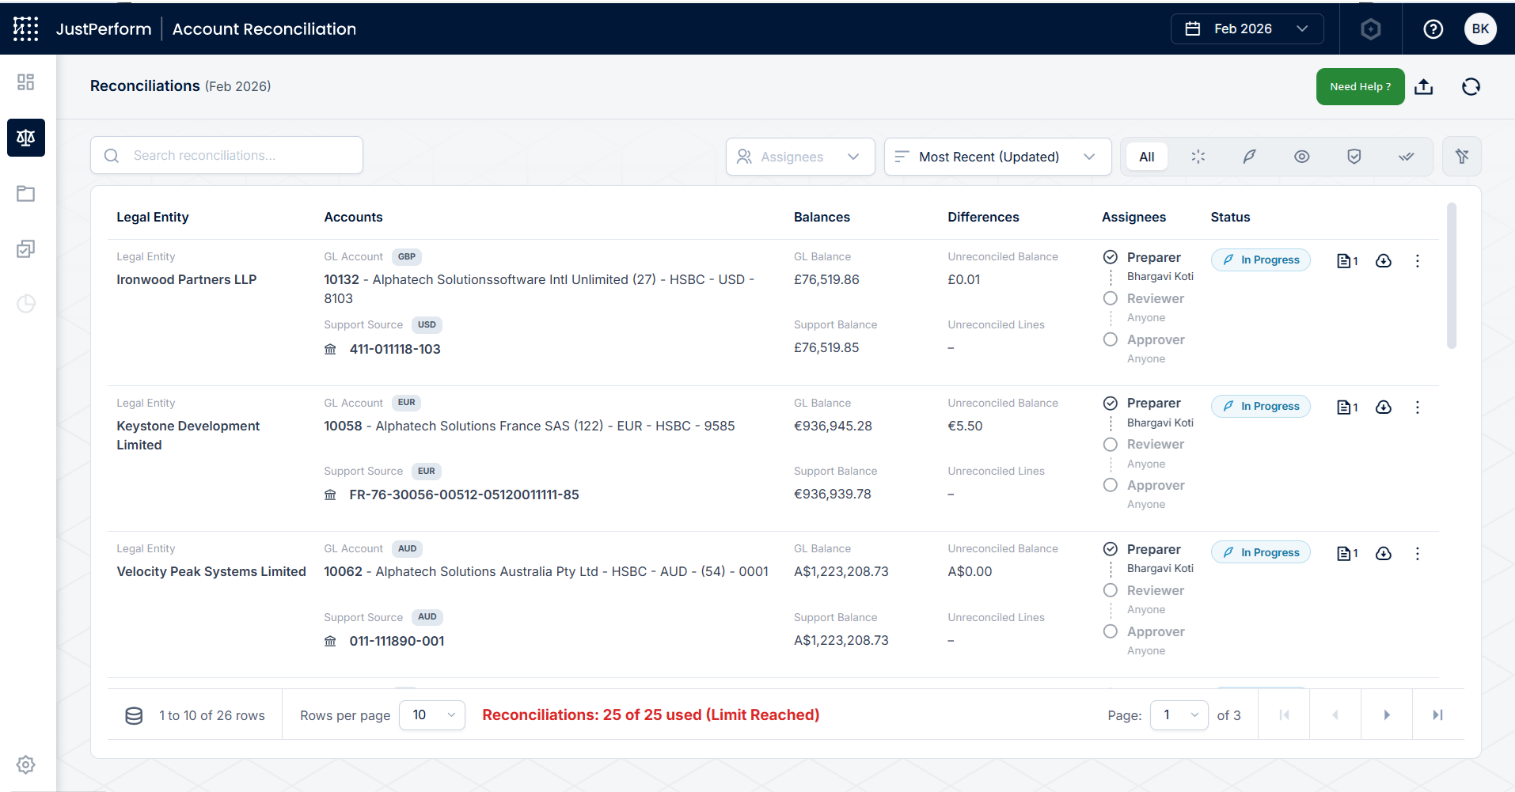Click support source 011-111890-001
The height and width of the screenshot is (792, 1515).
397,641
